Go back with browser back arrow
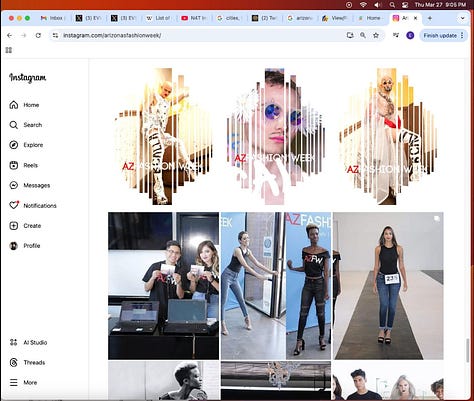 point(10,35)
